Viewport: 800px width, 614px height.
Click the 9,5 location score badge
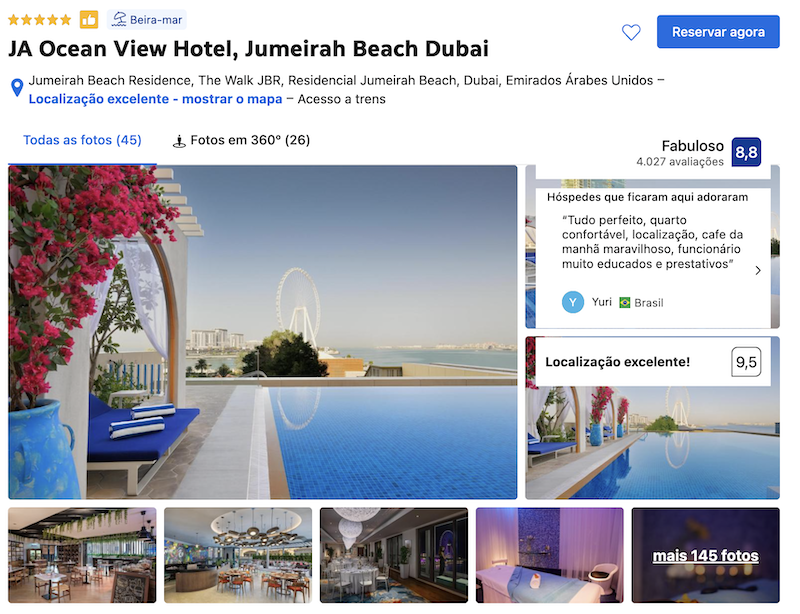click(746, 362)
